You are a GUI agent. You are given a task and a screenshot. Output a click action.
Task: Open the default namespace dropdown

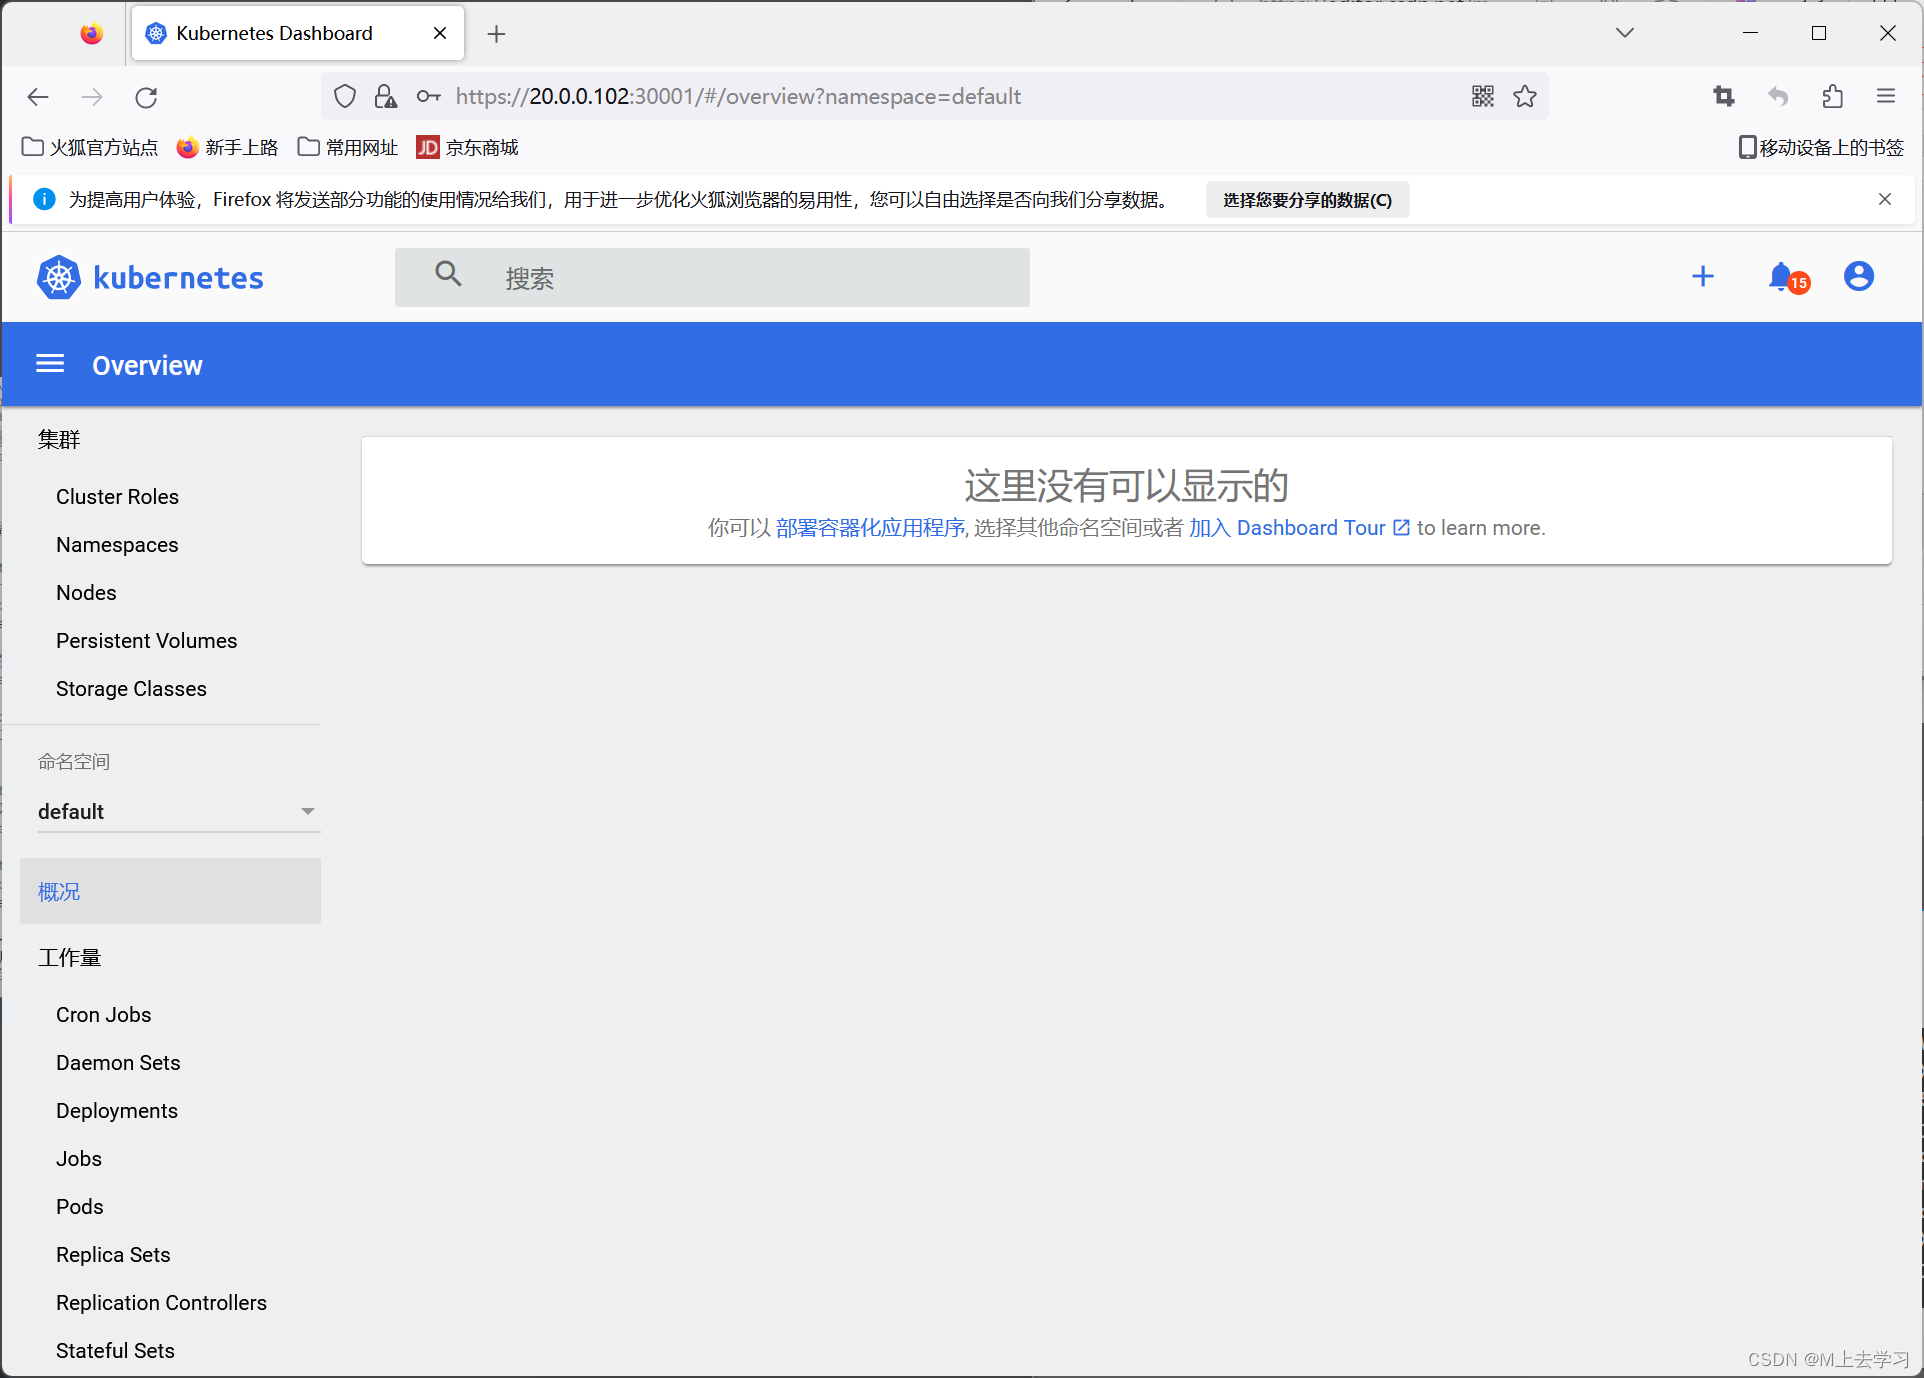point(178,811)
